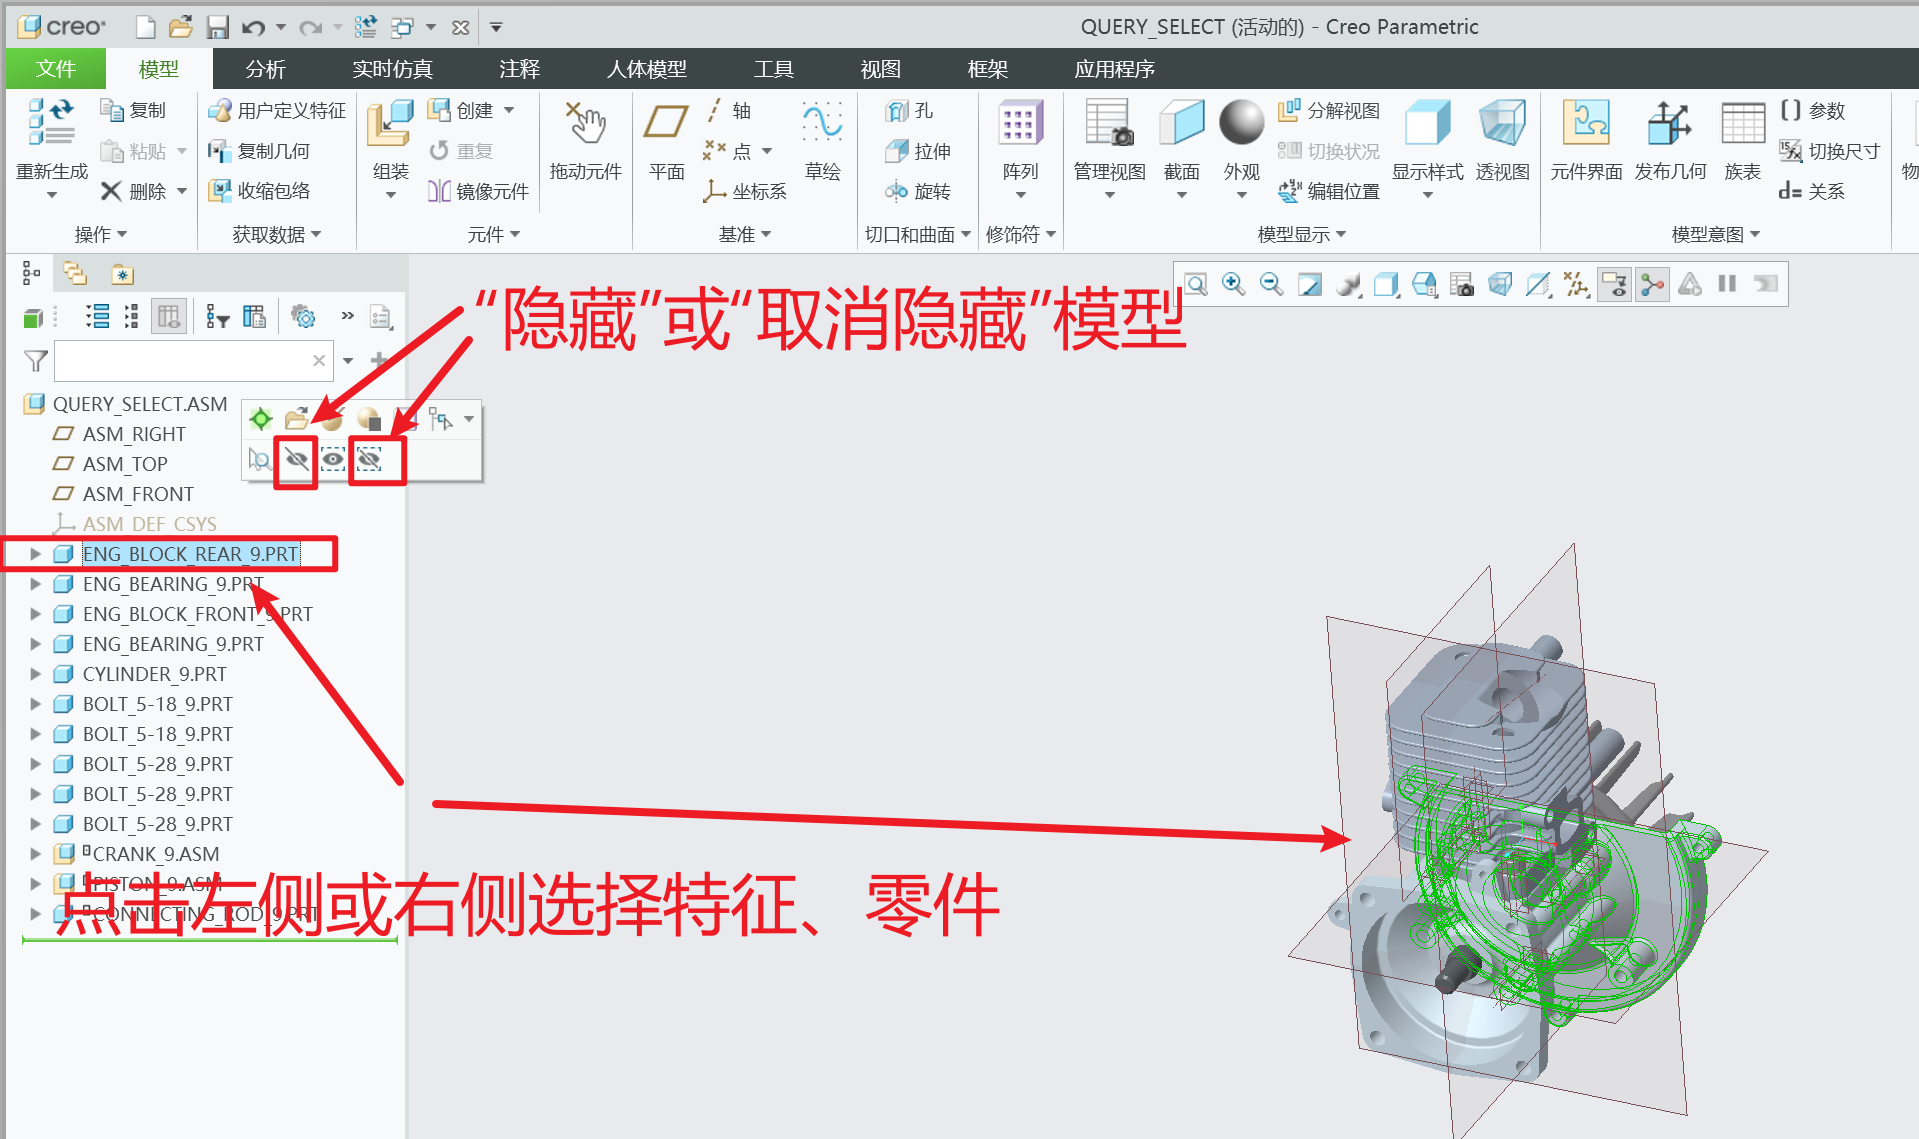Click Save icon in quick access toolbar

[x=217, y=27]
